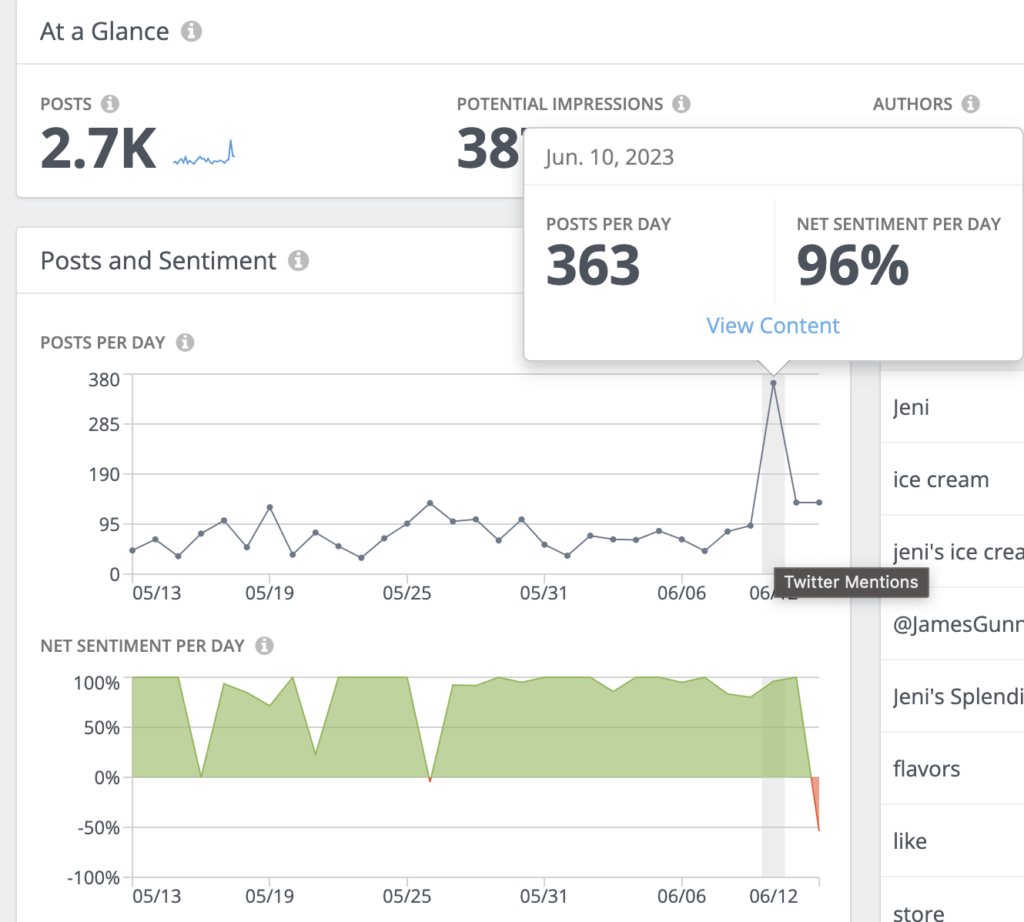The height and width of the screenshot is (922, 1024).
Task: Click the Twitter Mentions tooltip label
Action: pyautogui.click(x=851, y=582)
